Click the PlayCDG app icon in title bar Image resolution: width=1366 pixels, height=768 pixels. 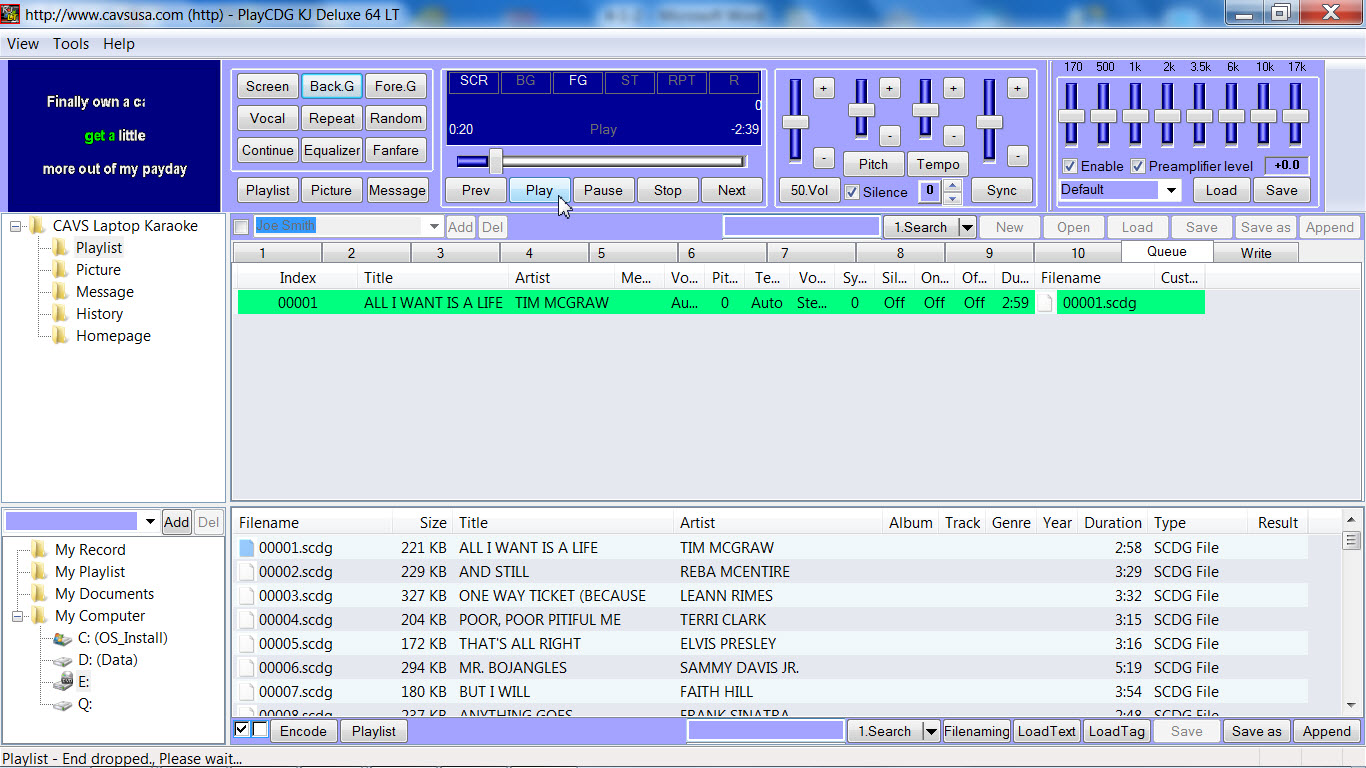pyautogui.click(x=11, y=14)
